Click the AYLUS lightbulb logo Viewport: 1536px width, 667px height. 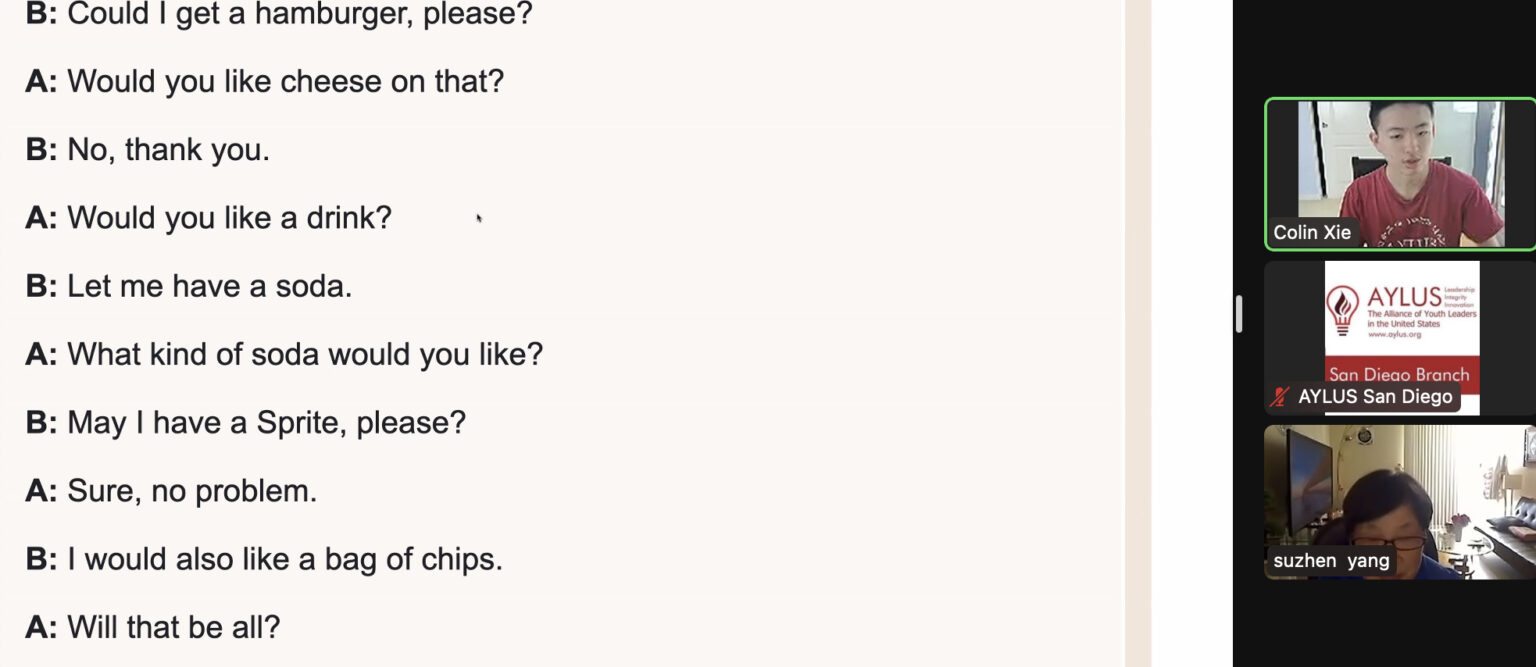tap(1342, 309)
